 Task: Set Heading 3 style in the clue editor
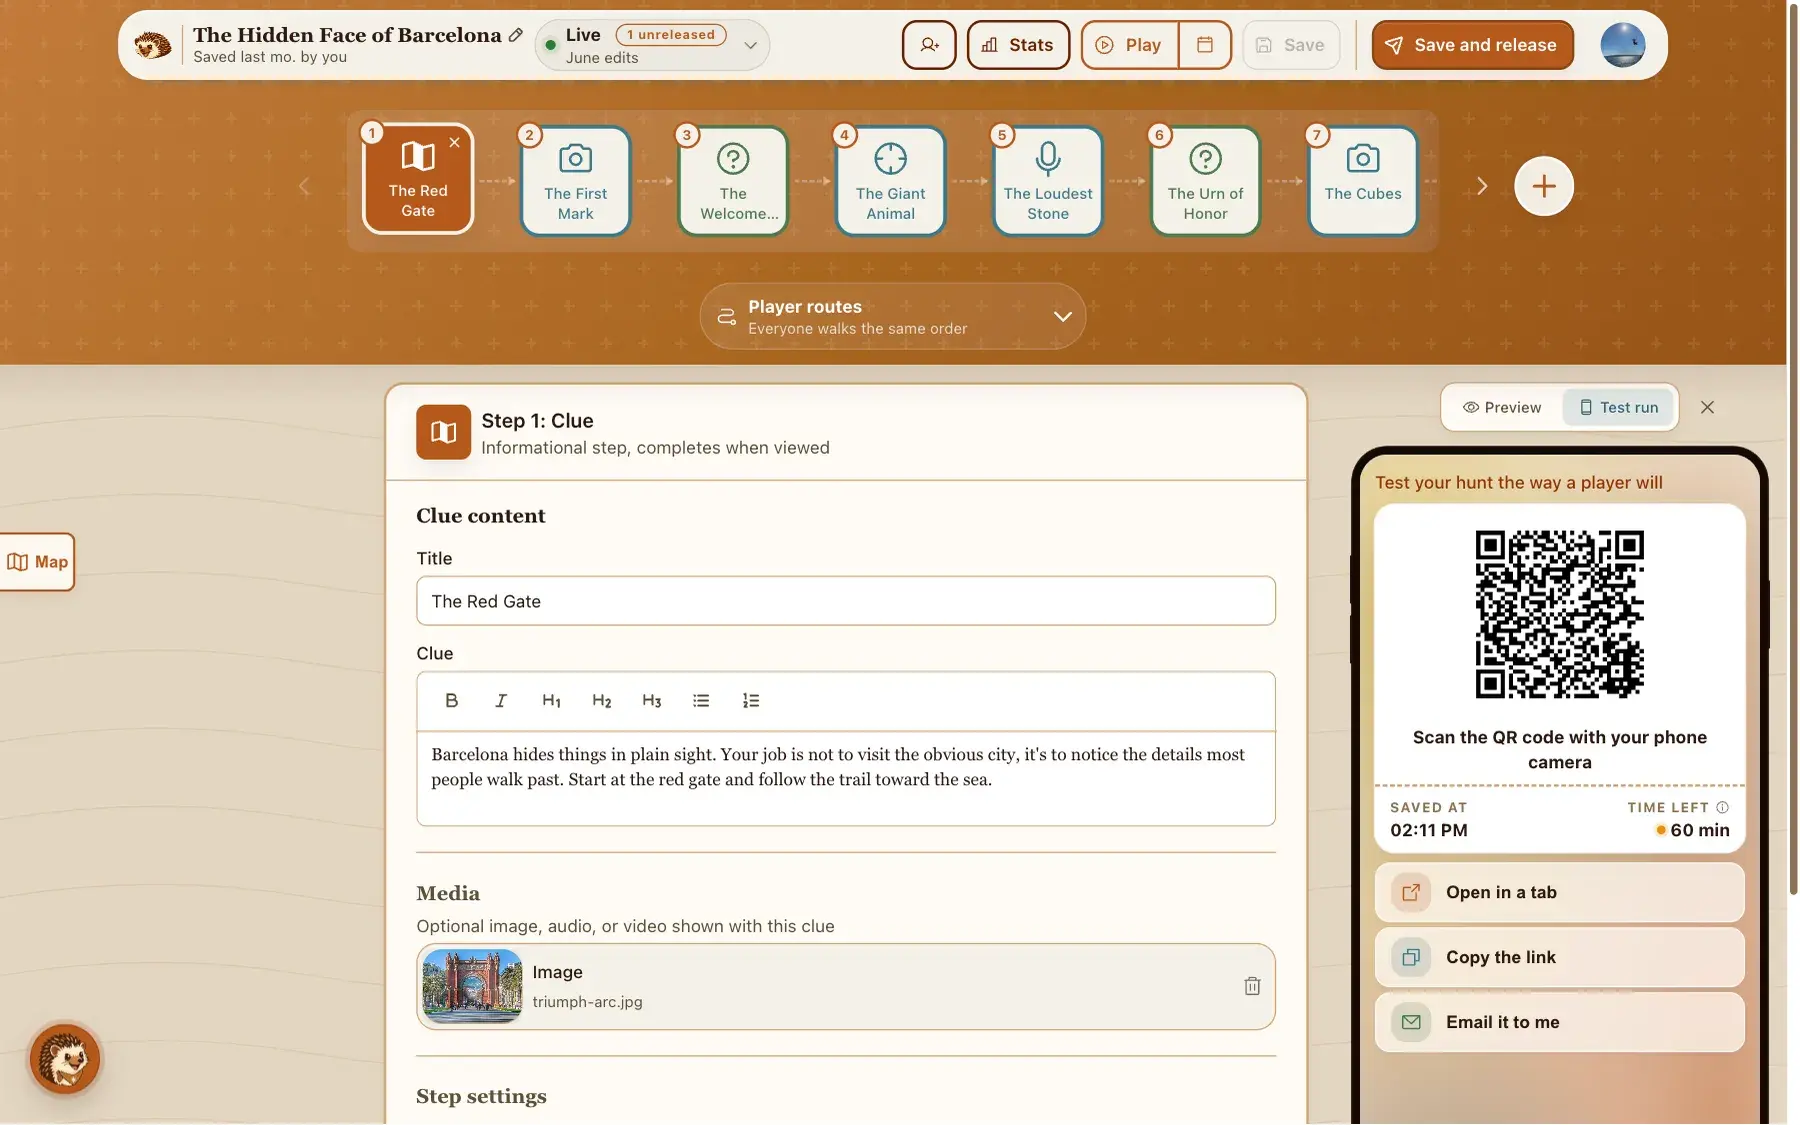point(651,701)
